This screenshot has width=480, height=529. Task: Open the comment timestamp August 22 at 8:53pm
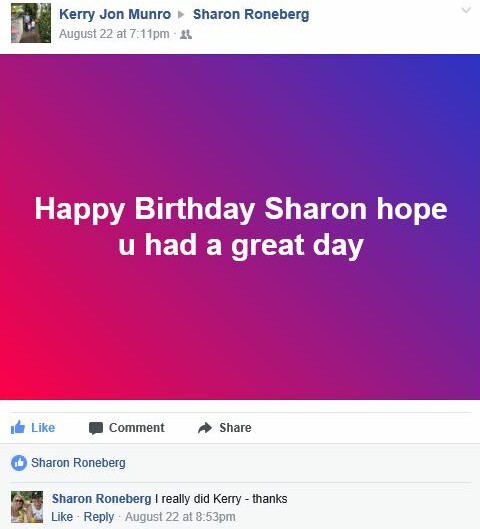click(180, 517)
